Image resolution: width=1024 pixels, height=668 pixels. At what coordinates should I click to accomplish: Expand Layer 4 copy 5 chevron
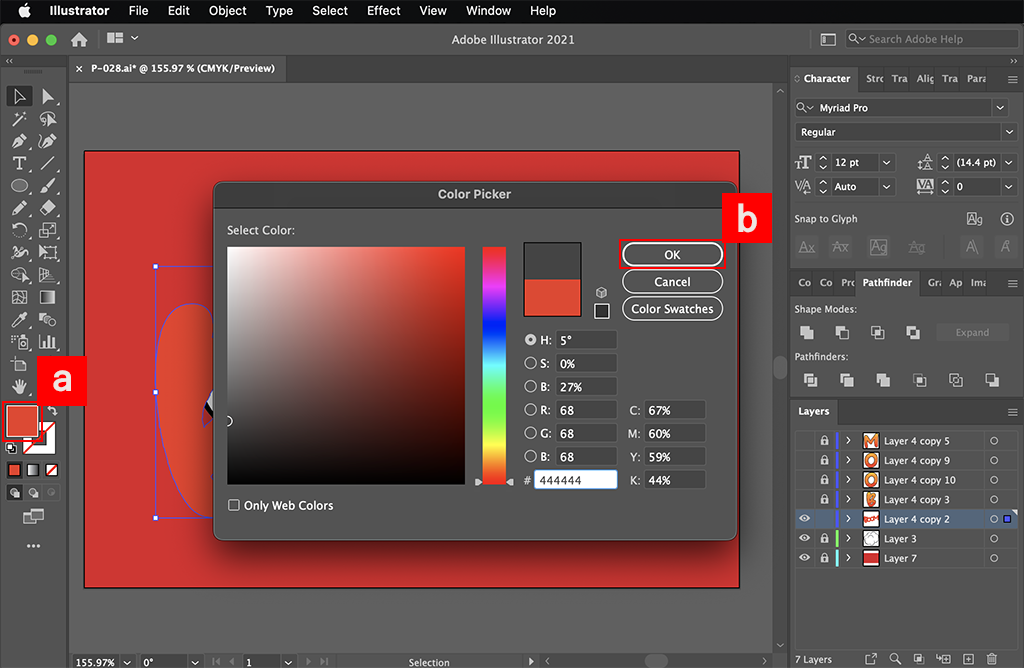click(848, 440)
